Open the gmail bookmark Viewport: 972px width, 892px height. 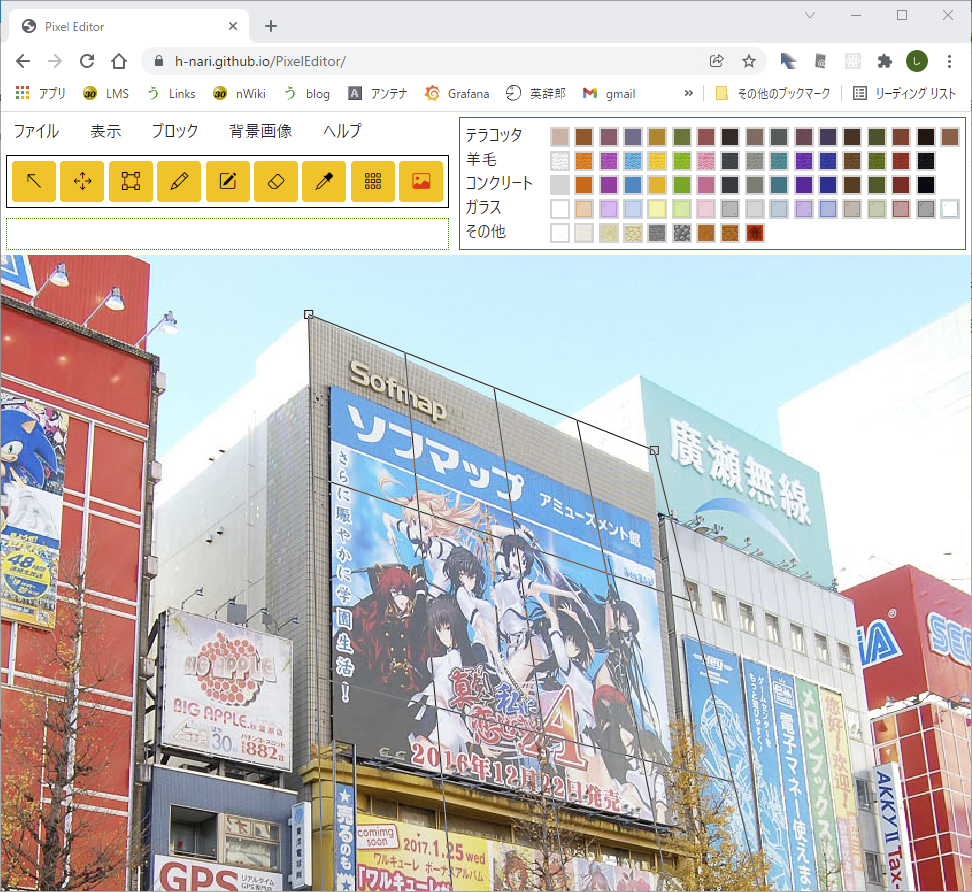609,93
